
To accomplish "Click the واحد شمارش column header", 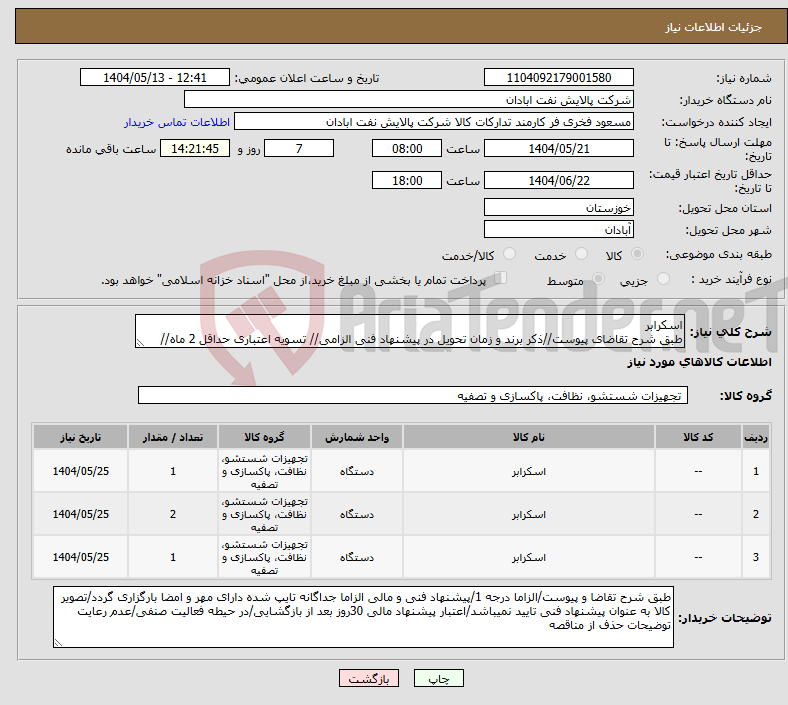I will tap(357, 437).
